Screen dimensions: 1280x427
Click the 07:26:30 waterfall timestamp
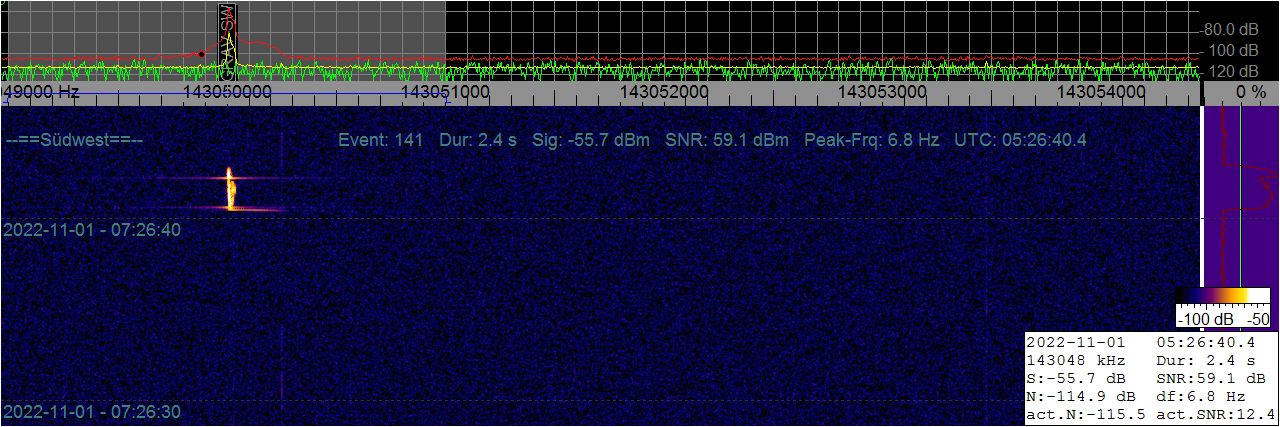[x=92, y=412]
